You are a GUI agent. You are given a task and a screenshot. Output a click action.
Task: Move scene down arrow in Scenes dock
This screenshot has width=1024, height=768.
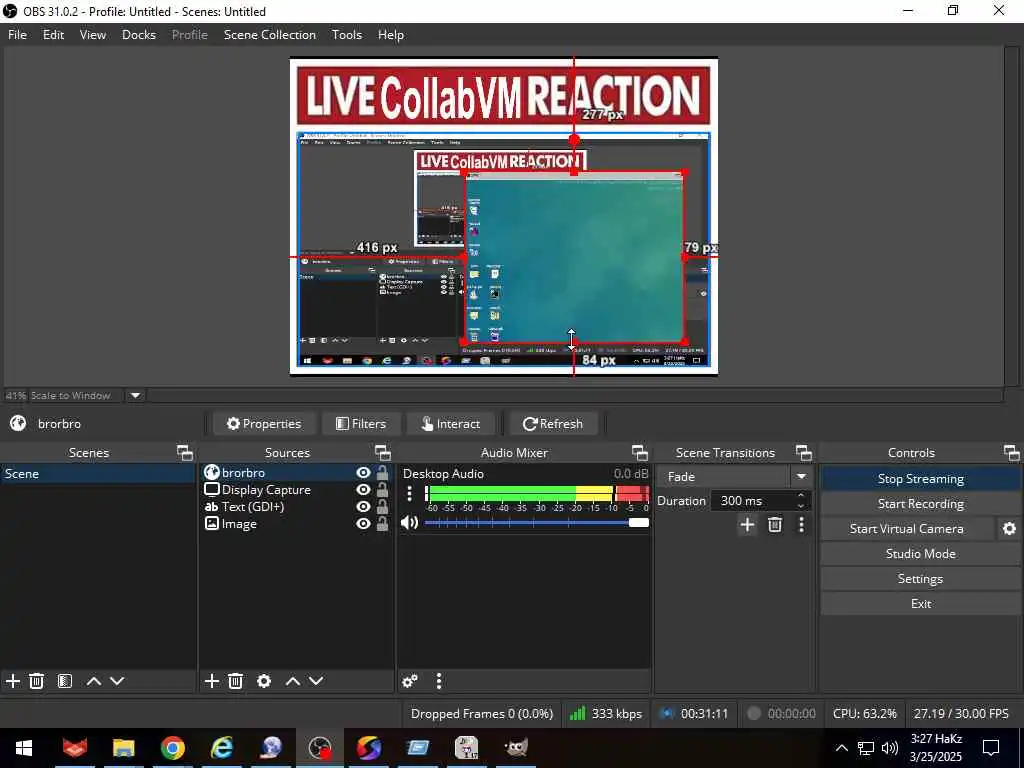click(117, 681)
